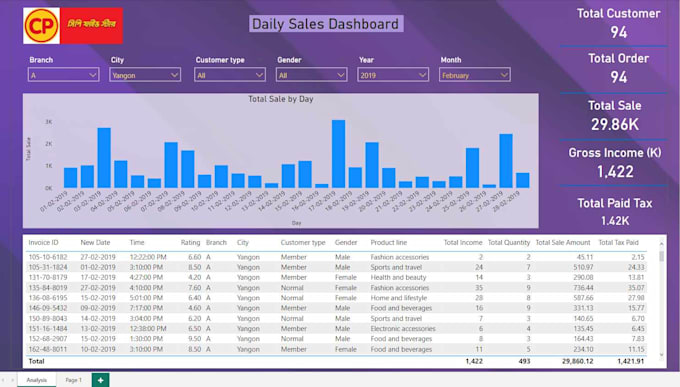Click the Health and beauty product line cell

click(398, 278)
